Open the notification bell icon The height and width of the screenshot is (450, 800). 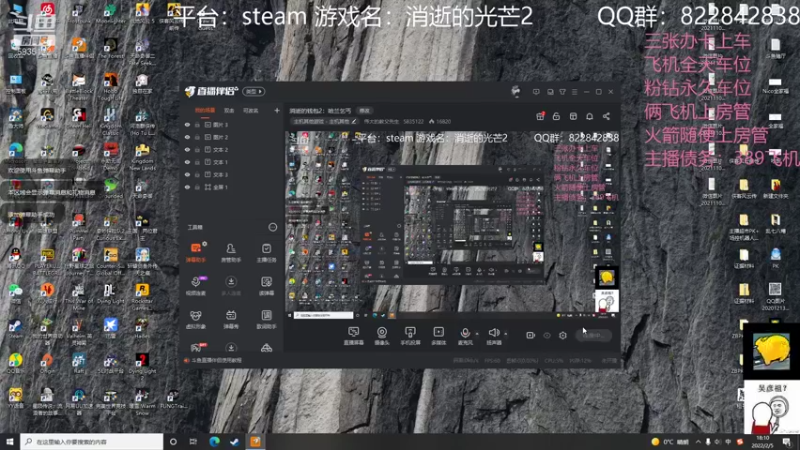[x=589, y=116]
